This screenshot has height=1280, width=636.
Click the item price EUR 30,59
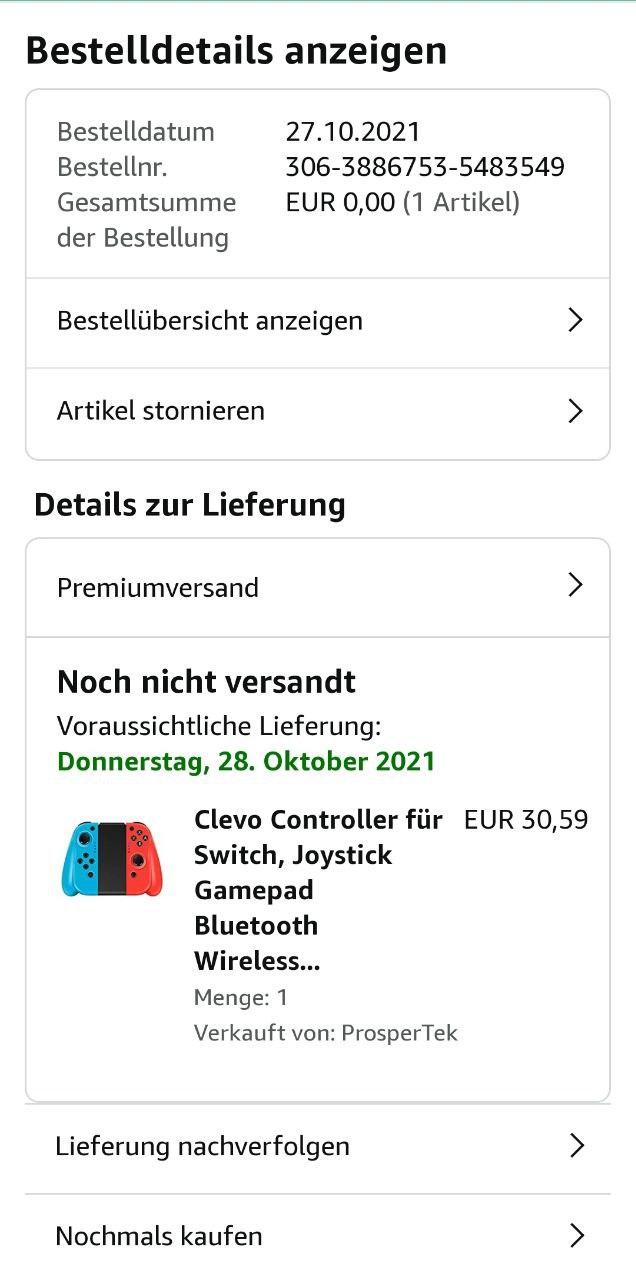point(526,821)
